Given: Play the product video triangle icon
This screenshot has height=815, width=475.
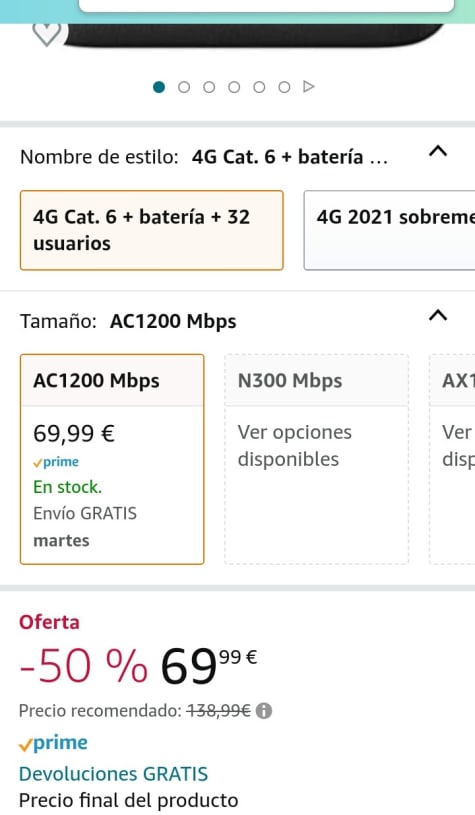Looking at the screenshot, I should tap(309, 86).
